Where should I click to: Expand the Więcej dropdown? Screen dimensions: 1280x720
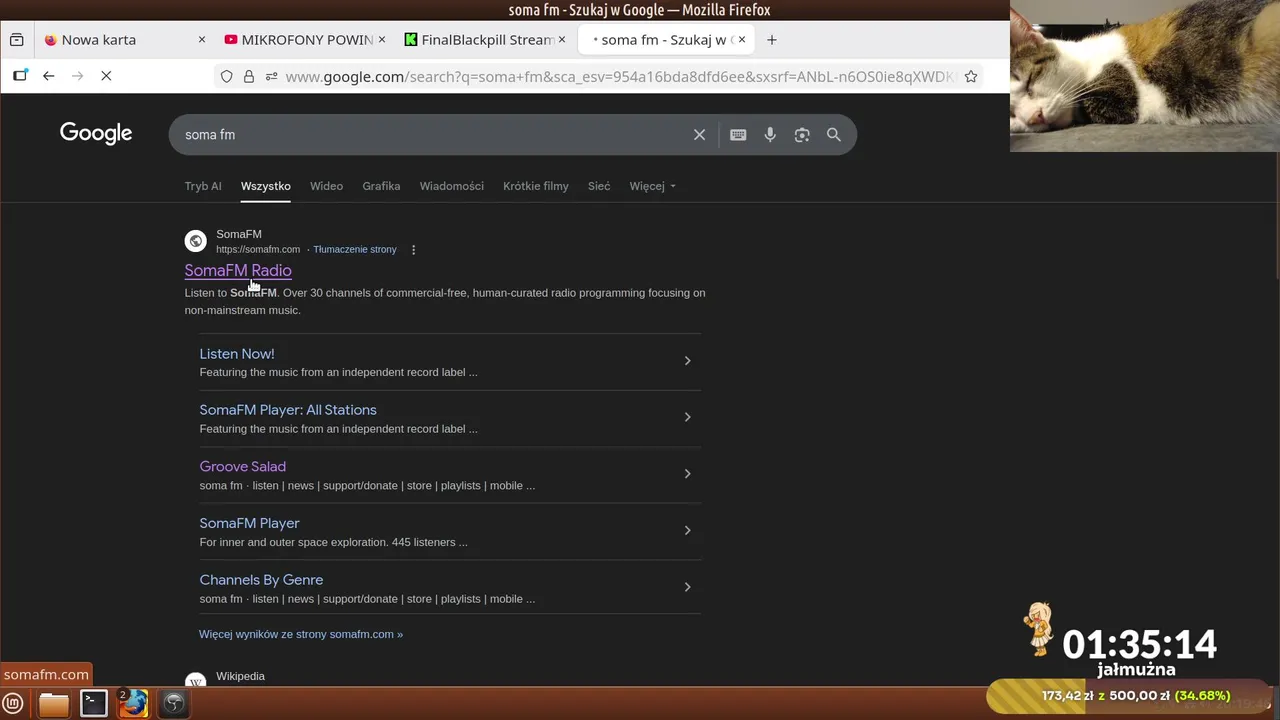pos(653,186)
